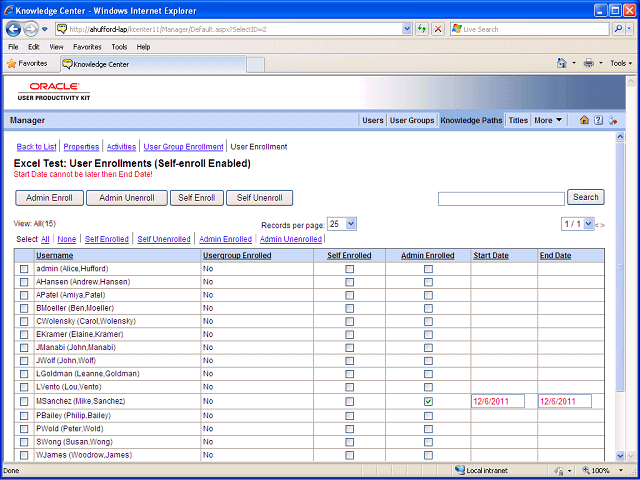Refresh the page with the green arrows icon

coord(422,29)
